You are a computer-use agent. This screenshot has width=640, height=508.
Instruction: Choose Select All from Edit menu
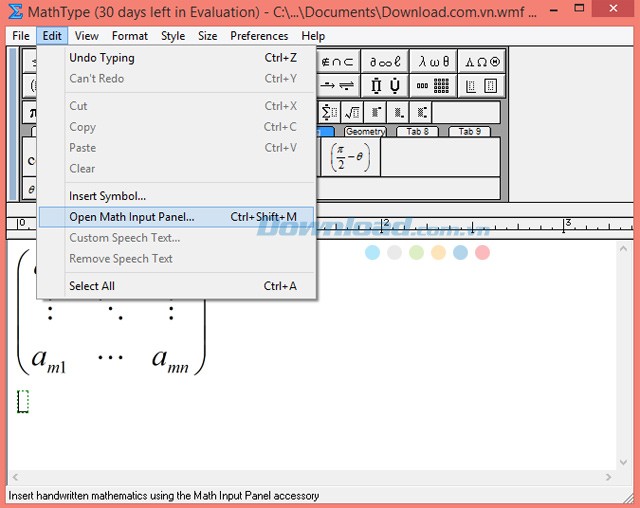[176, 286]
